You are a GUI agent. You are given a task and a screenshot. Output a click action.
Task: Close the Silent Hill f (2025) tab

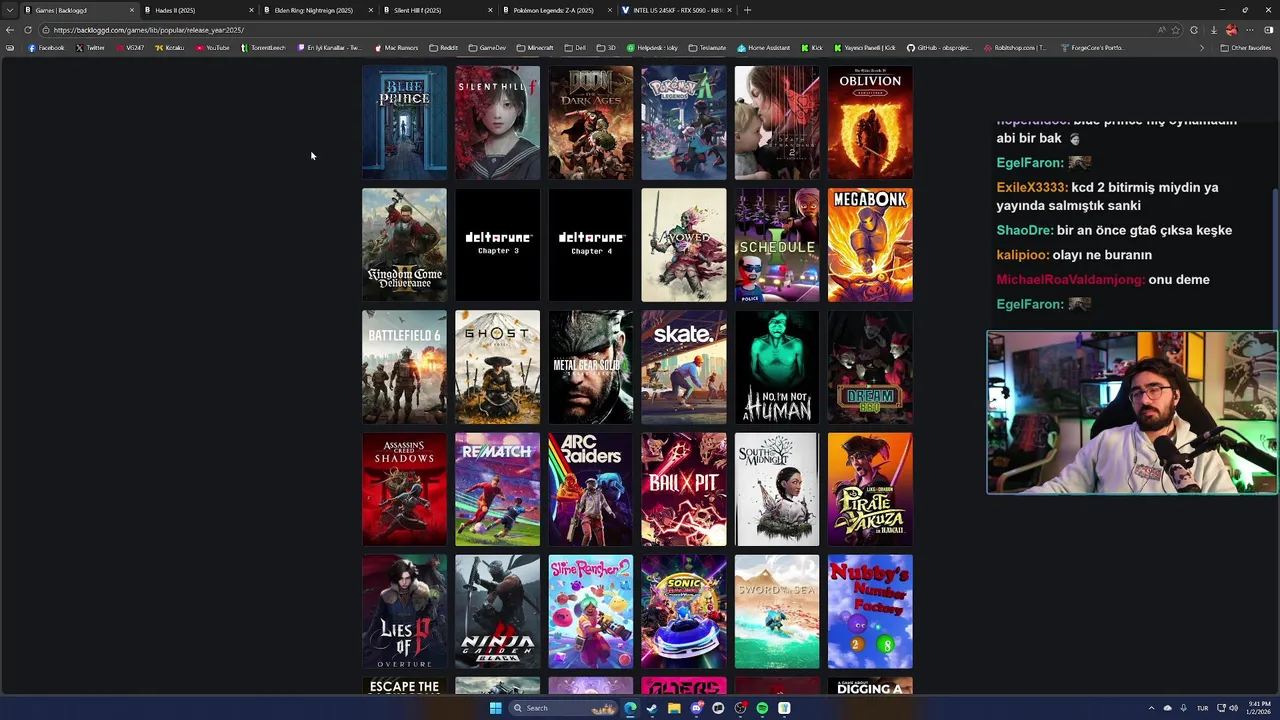[490, 10]
